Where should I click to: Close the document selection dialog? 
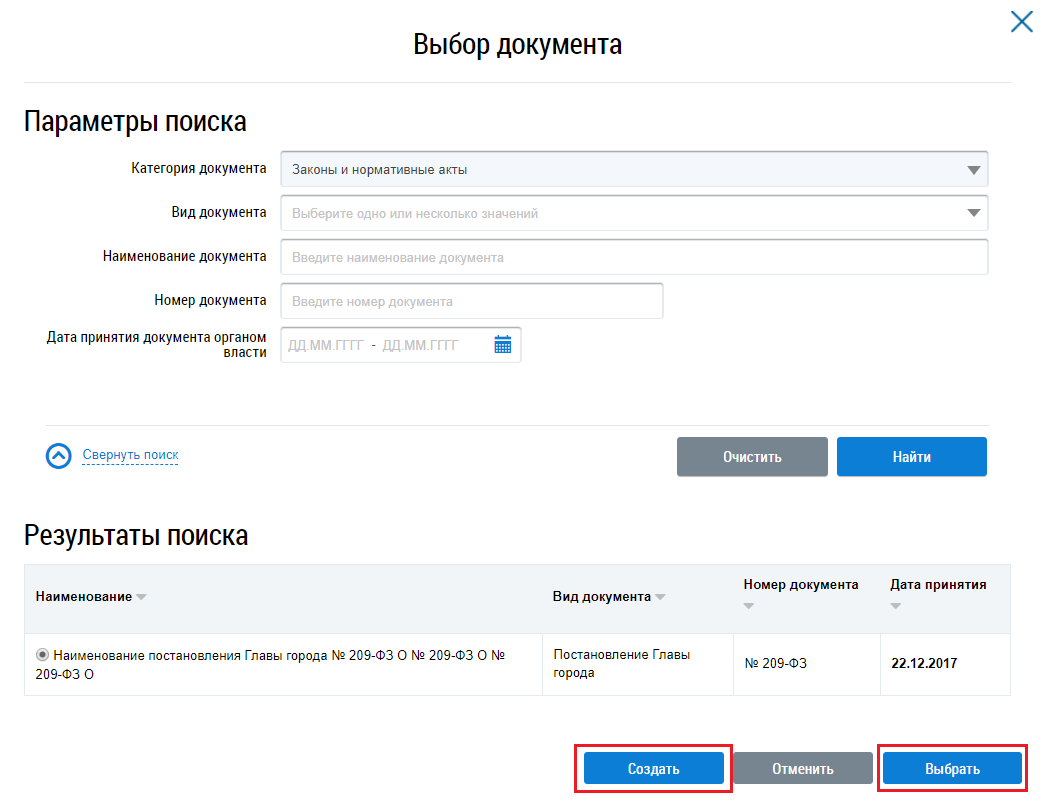coord(1021,21)
